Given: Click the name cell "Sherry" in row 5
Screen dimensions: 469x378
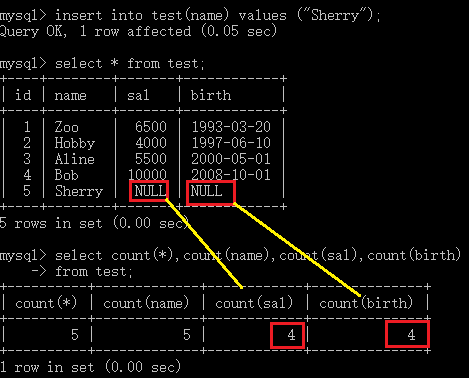Looking at the screenshot, I should coord(79,191).
